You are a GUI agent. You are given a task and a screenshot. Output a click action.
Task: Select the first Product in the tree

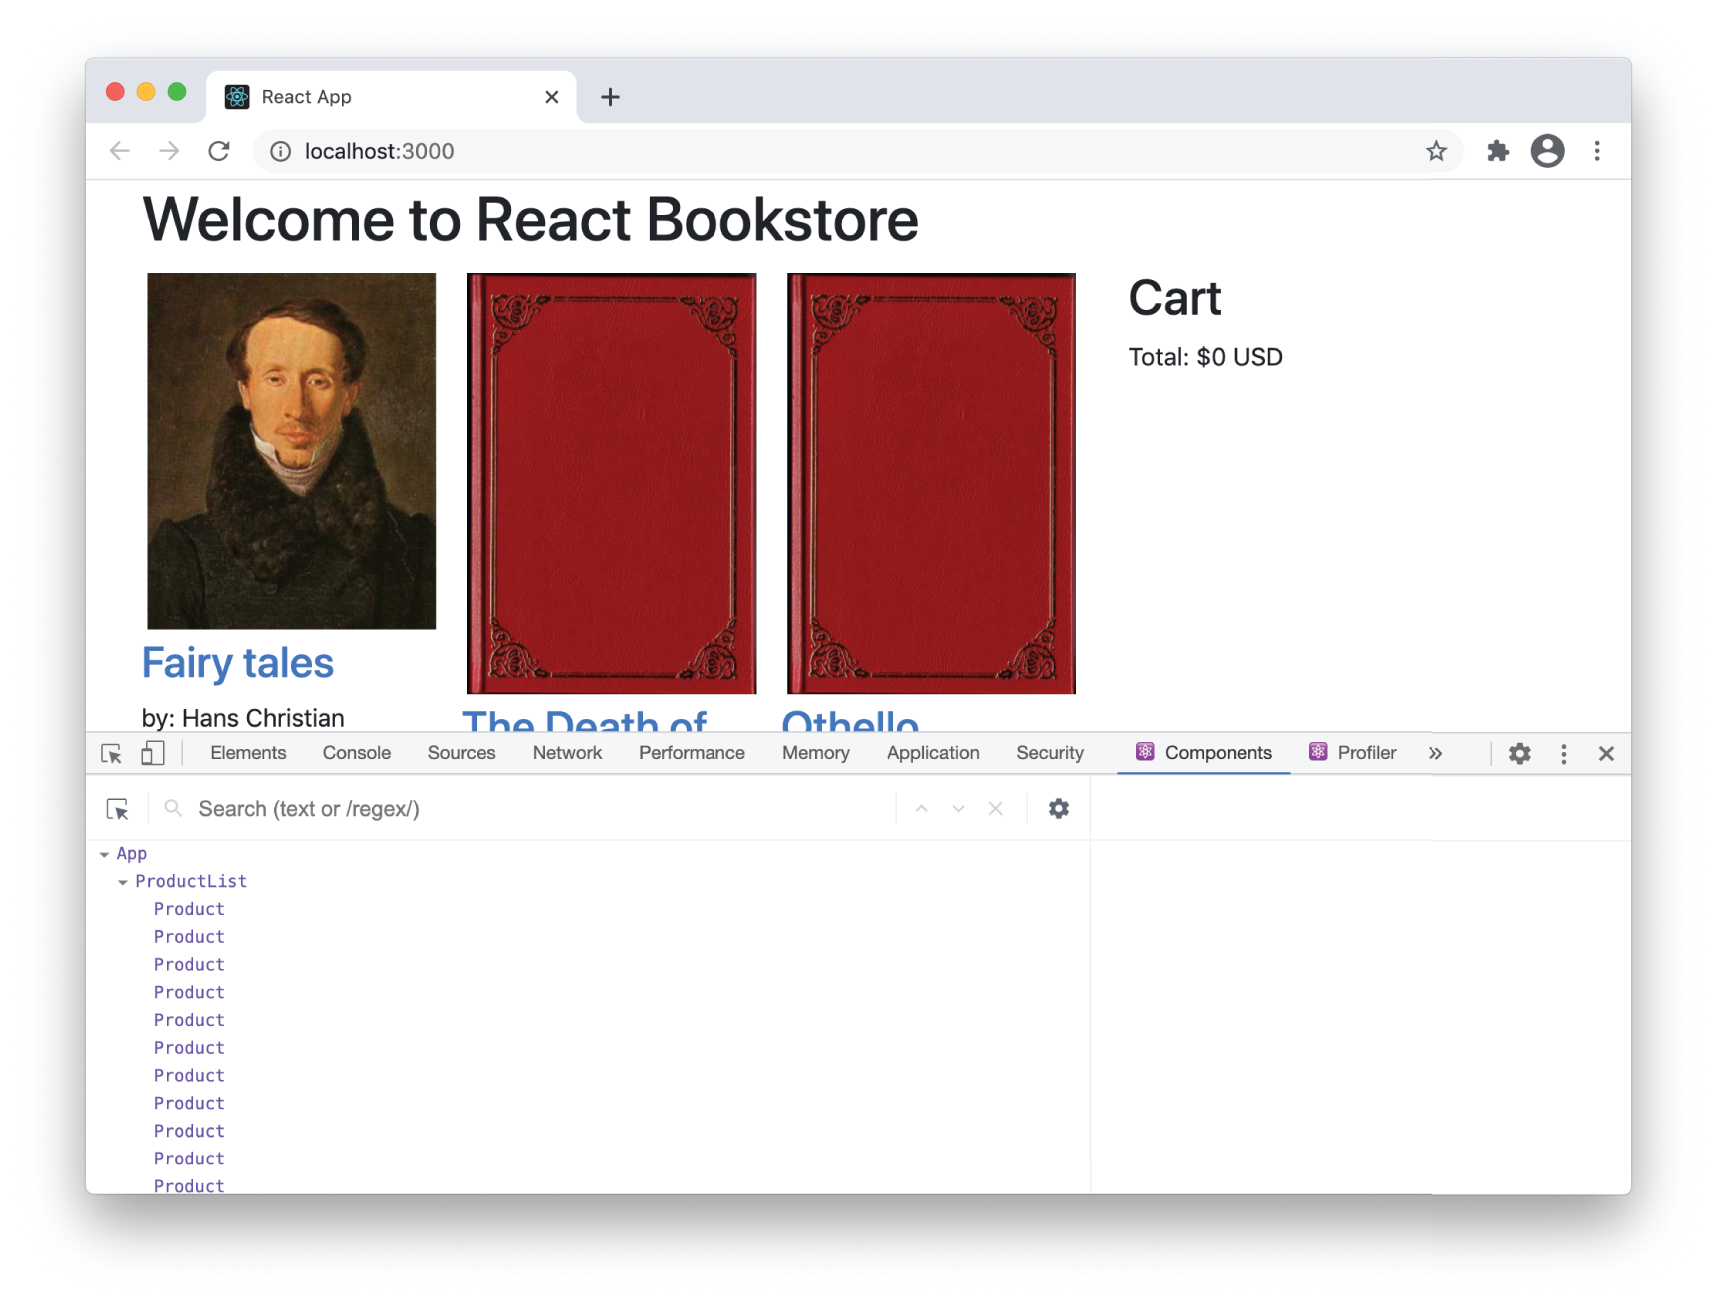tap(188, 908)
